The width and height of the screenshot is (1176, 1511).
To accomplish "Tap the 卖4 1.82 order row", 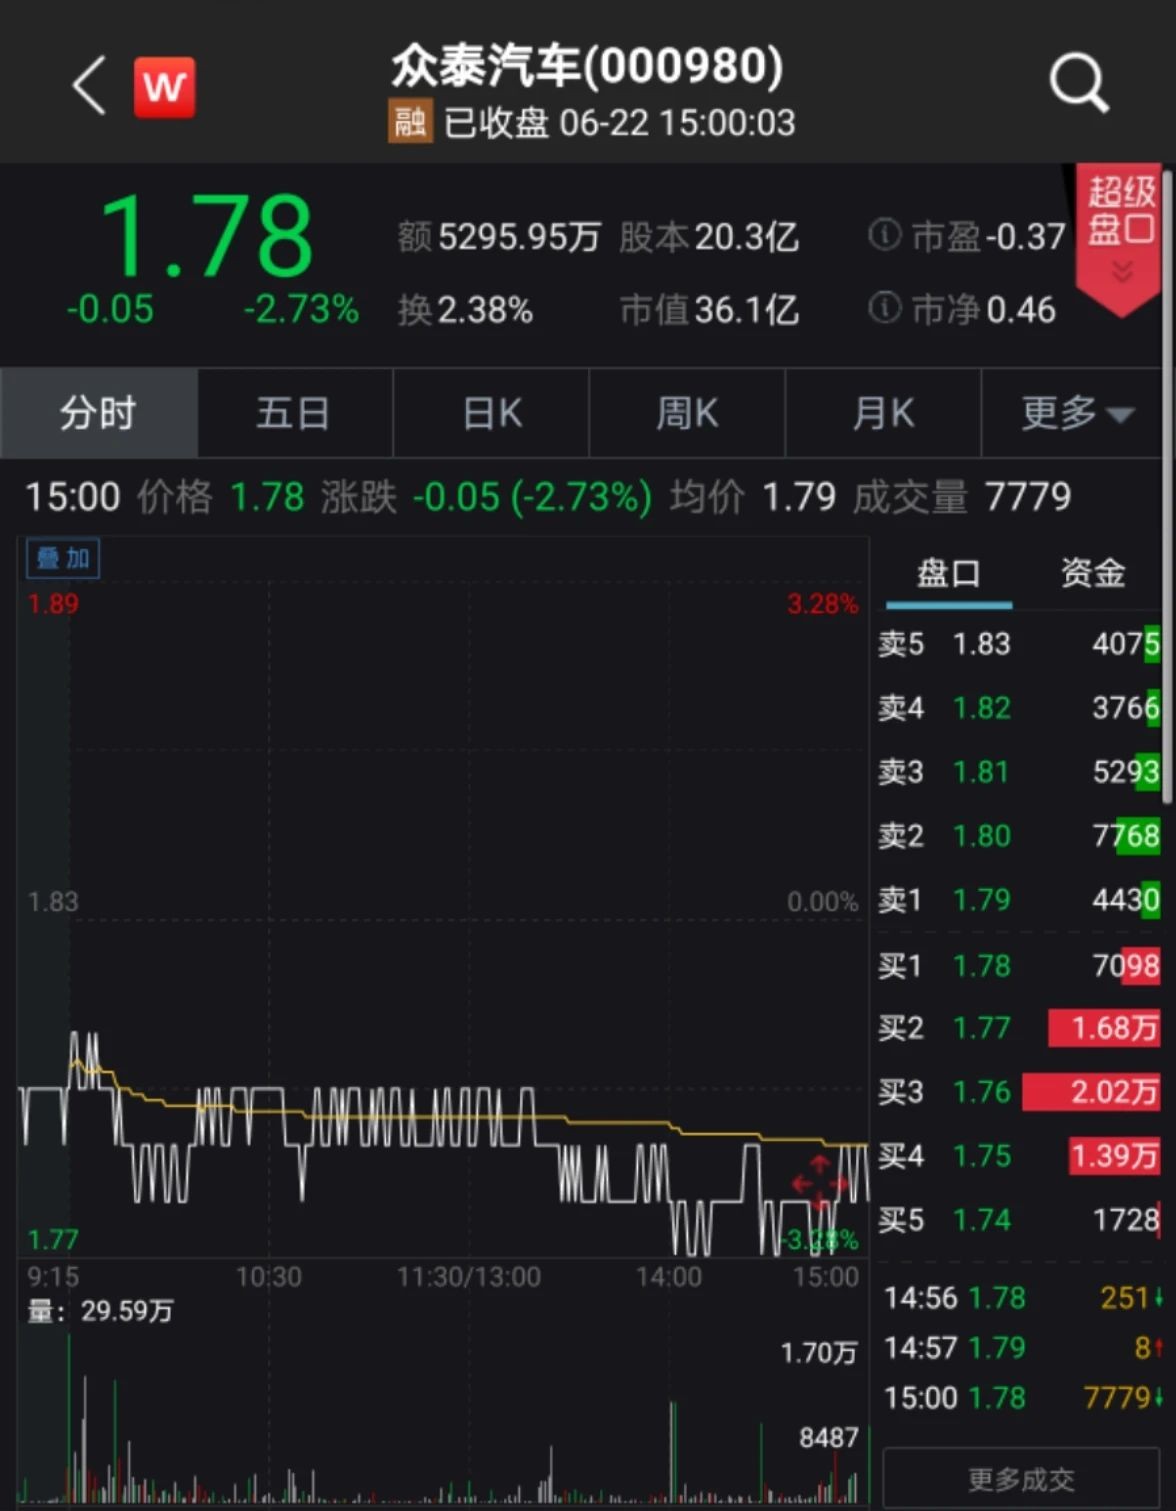I will (1019, 708).
